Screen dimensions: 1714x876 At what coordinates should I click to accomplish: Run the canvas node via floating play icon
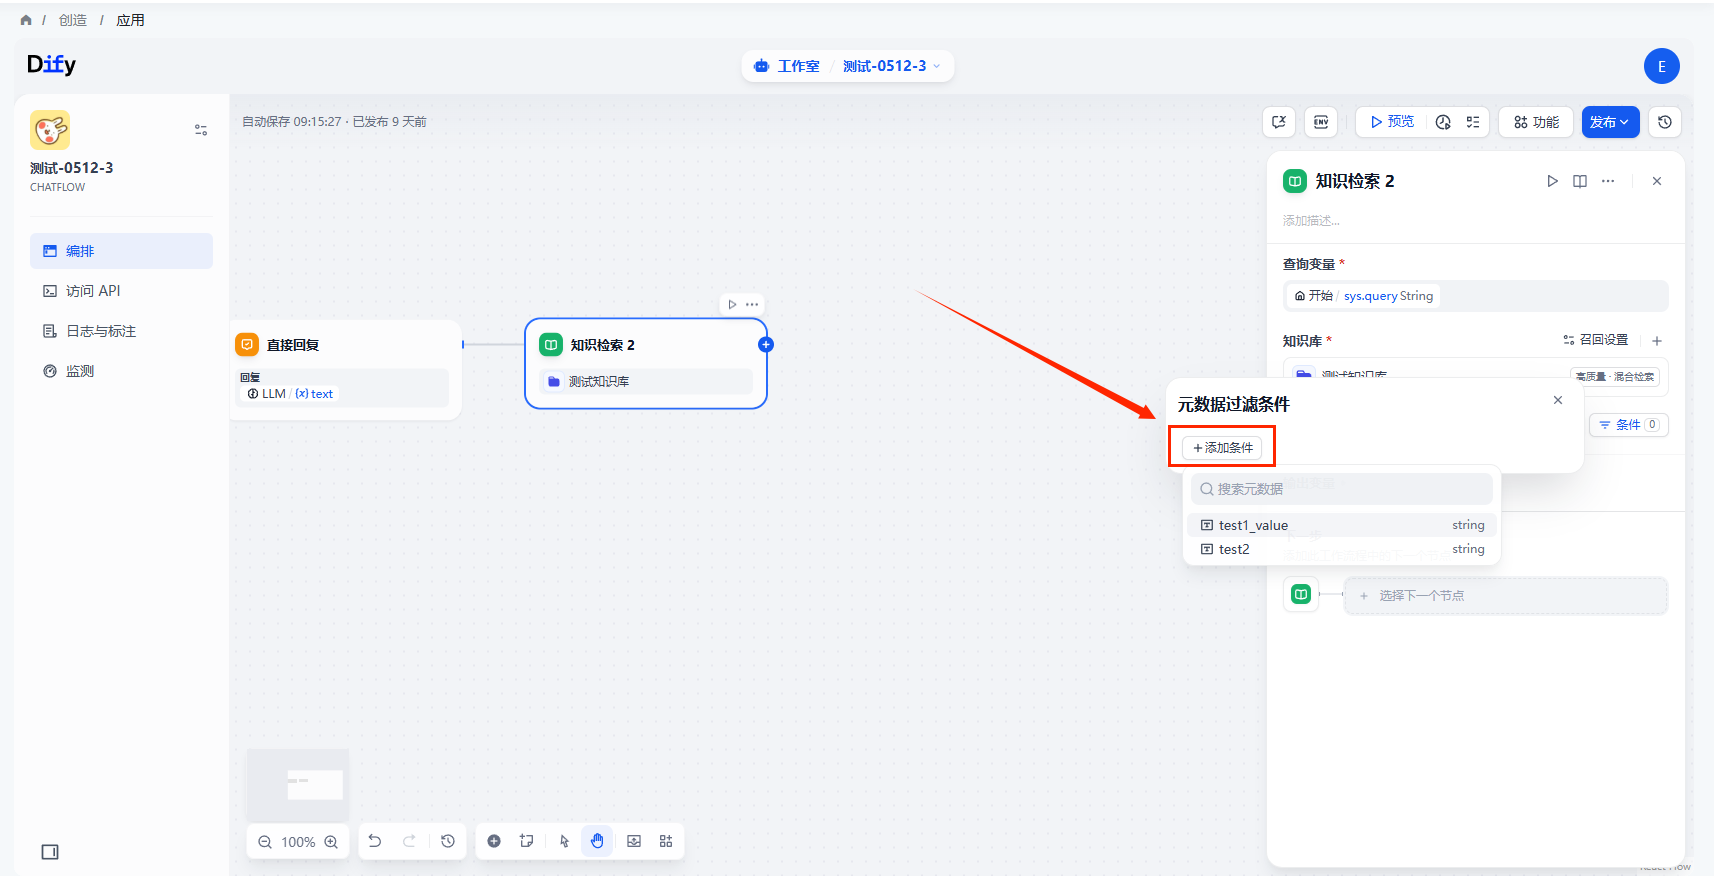732,304
